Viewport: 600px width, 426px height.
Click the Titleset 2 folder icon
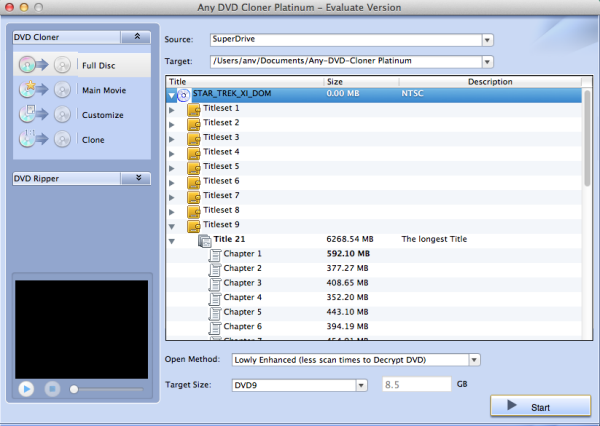point(194,124)
